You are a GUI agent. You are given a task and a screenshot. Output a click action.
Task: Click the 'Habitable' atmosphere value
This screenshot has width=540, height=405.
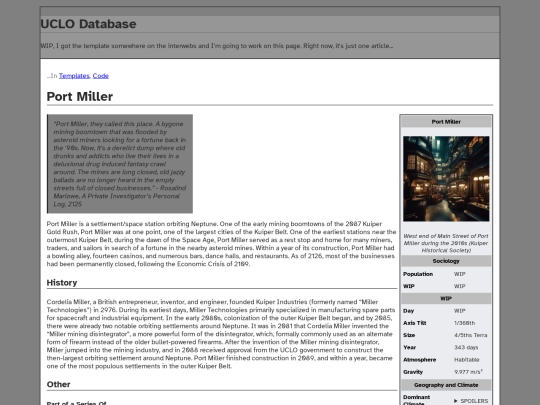(x=466, y=360)
